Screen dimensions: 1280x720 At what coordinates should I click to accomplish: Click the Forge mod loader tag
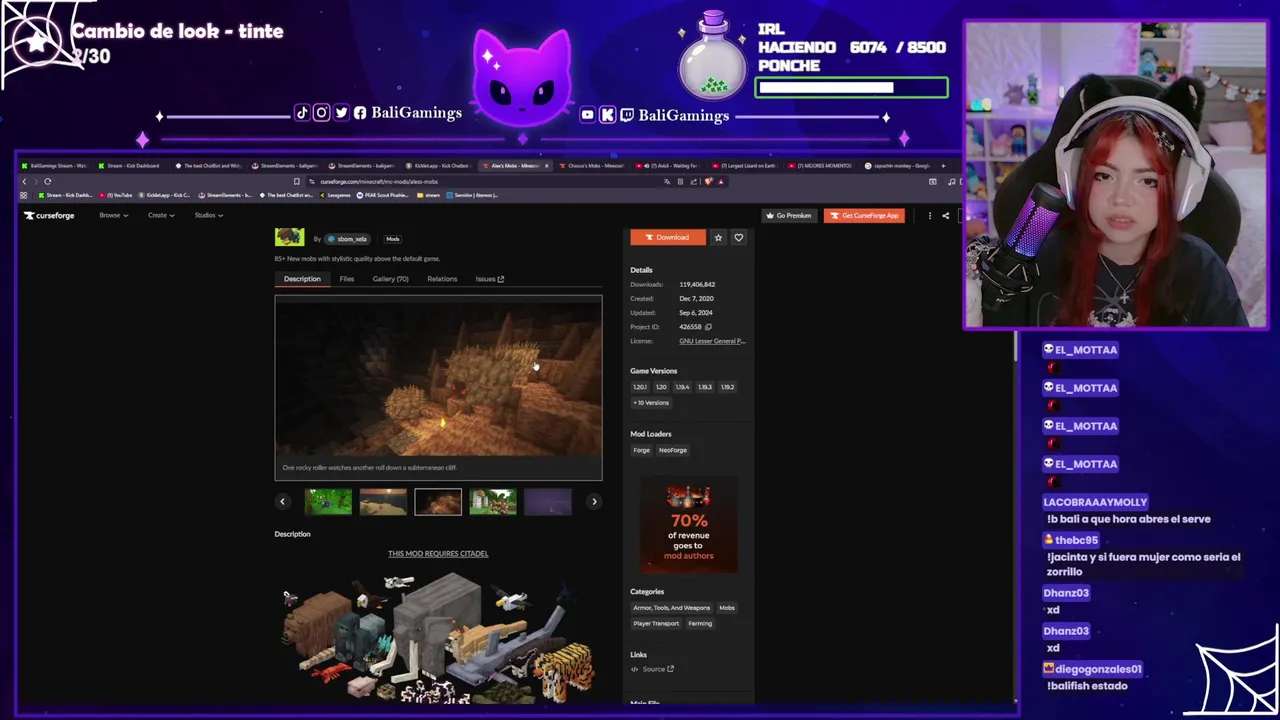(x=641, y=450)
